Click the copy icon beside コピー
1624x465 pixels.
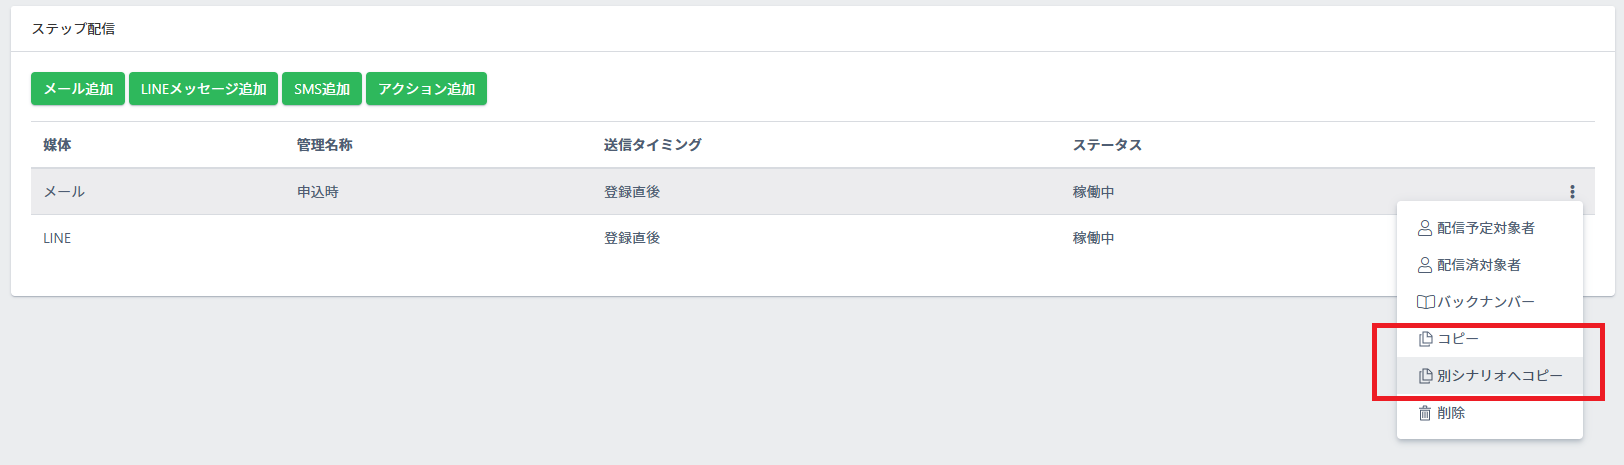point(1426,339)
